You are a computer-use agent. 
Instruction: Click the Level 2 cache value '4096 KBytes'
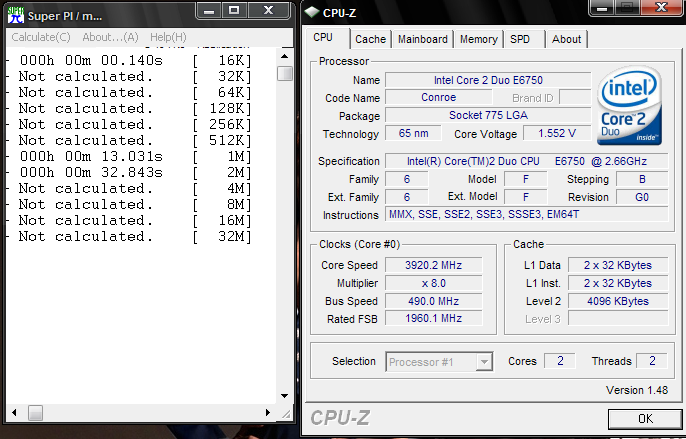[618, 301]
